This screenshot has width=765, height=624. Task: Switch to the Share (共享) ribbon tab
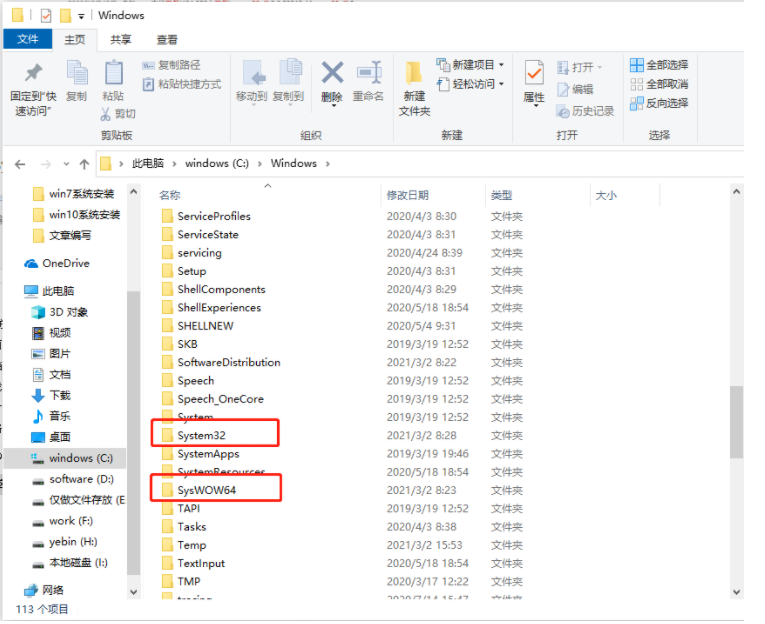(120, 40)
